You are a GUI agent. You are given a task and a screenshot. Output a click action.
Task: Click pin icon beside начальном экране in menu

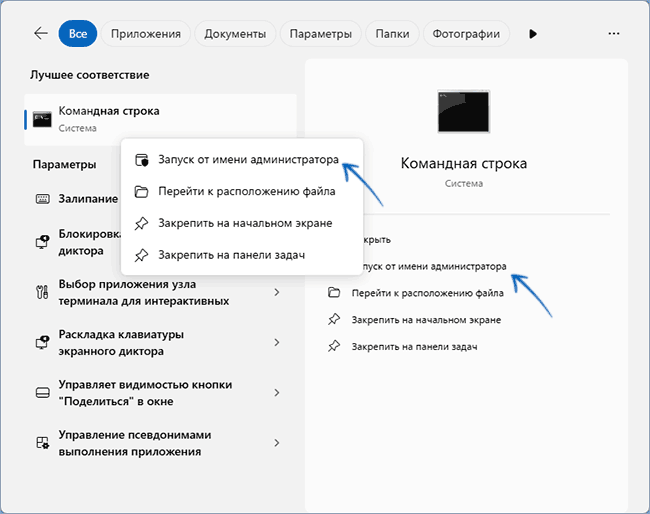pos(141,223)
